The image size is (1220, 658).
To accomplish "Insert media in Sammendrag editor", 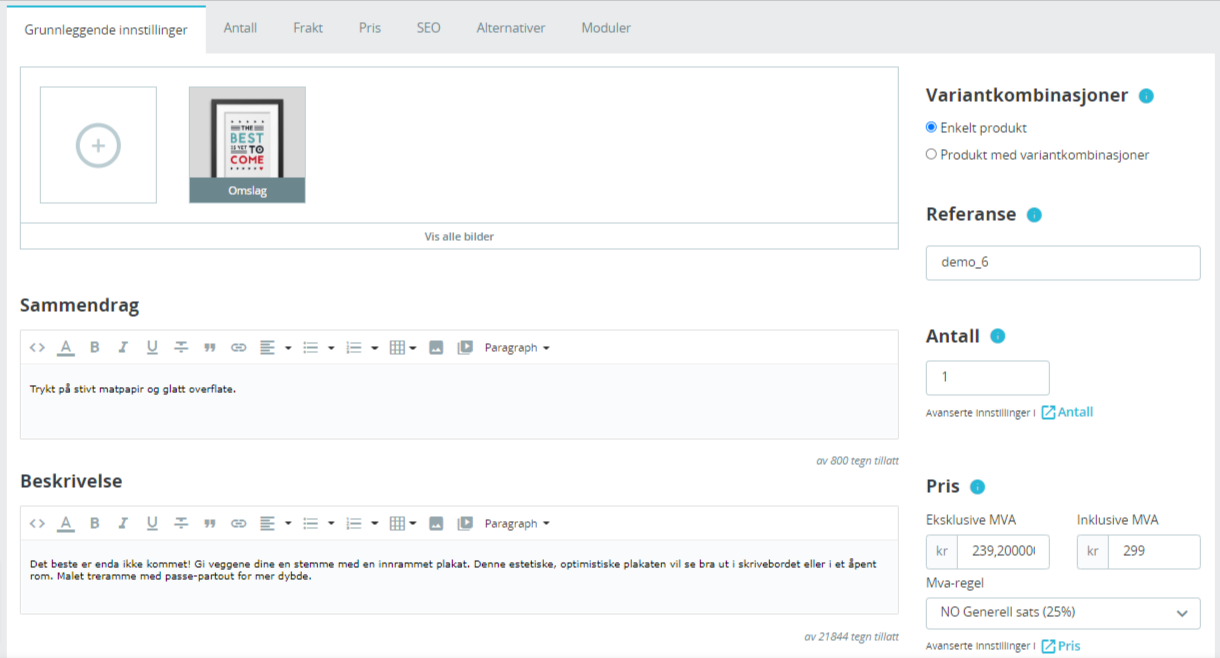I will tap(465, 348).
